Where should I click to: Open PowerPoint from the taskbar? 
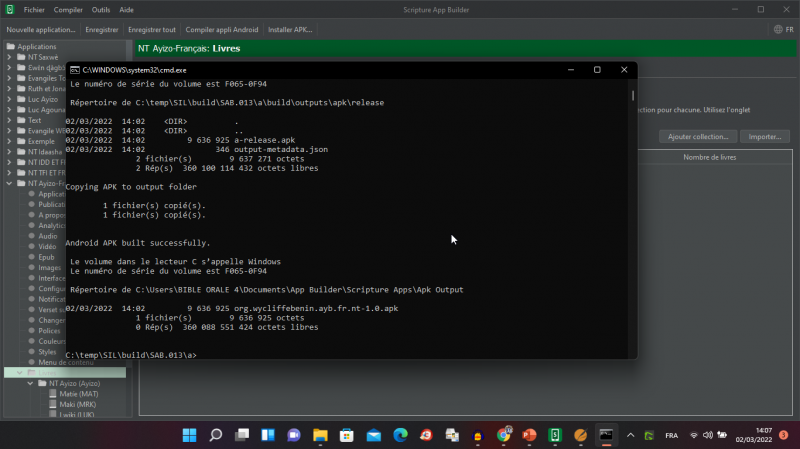click(x=529, y=435)
